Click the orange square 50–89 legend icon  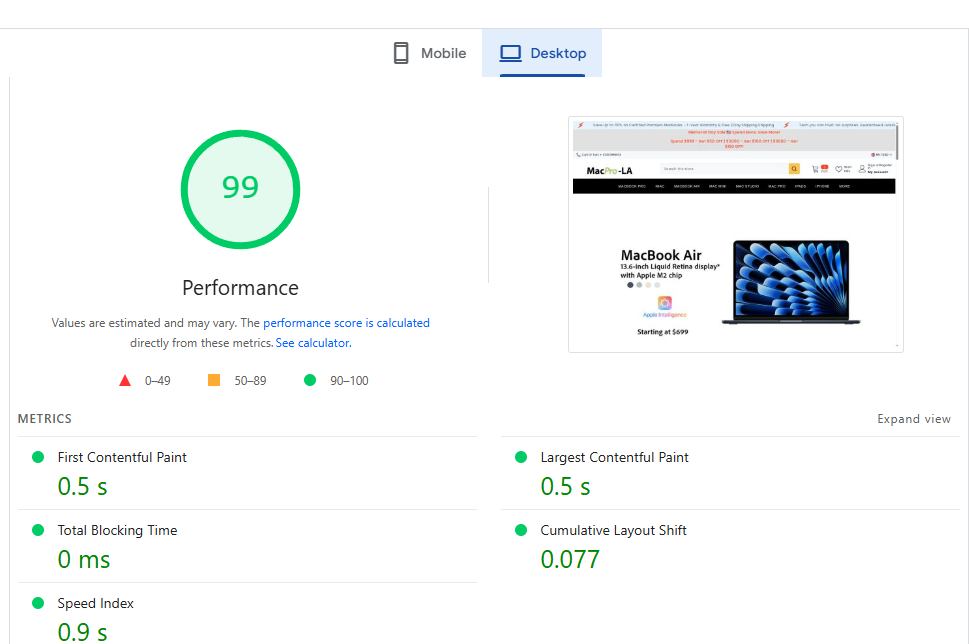pyautogui.click(x=214, y=380)
